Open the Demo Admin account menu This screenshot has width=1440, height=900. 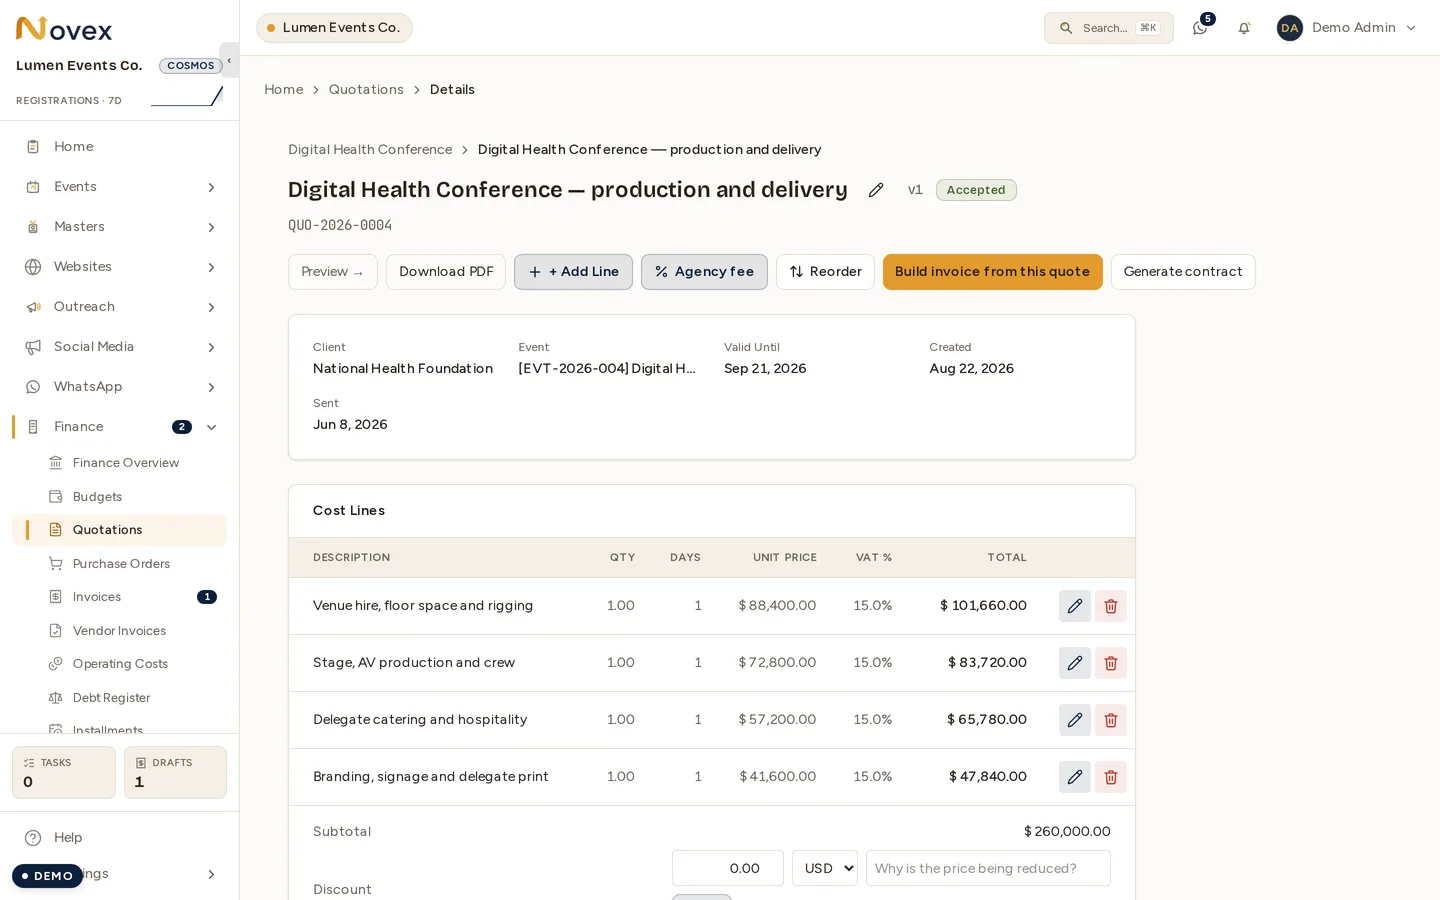[1346, 28]
